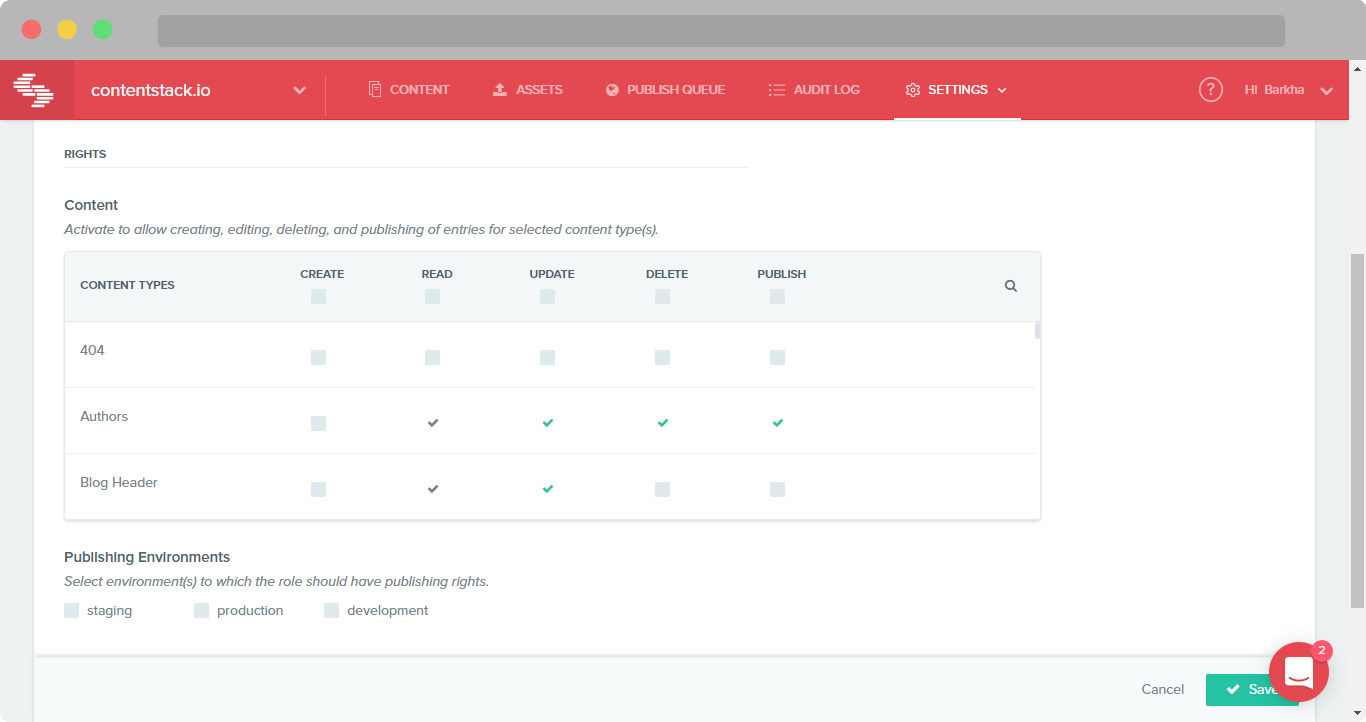The height and width of the screenshot is (722, 1366).
Task: Check the Update all header checkbox
Action: 547,297
